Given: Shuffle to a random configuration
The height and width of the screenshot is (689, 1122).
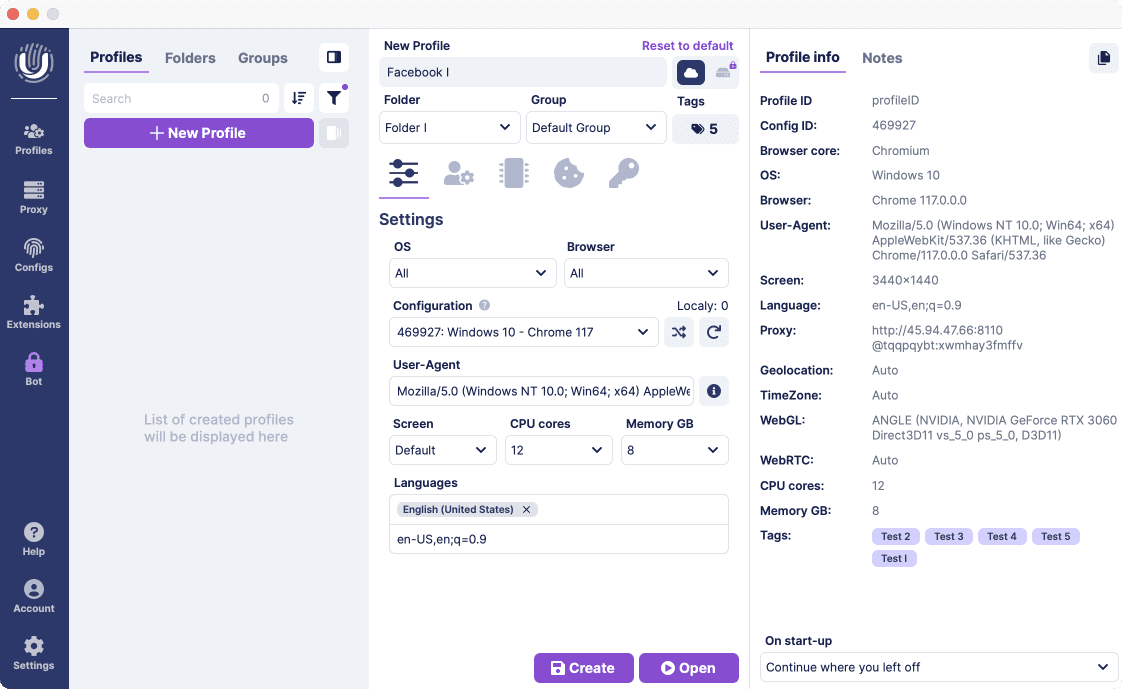Looking at the screenshot, I should (x=678, y=332).
